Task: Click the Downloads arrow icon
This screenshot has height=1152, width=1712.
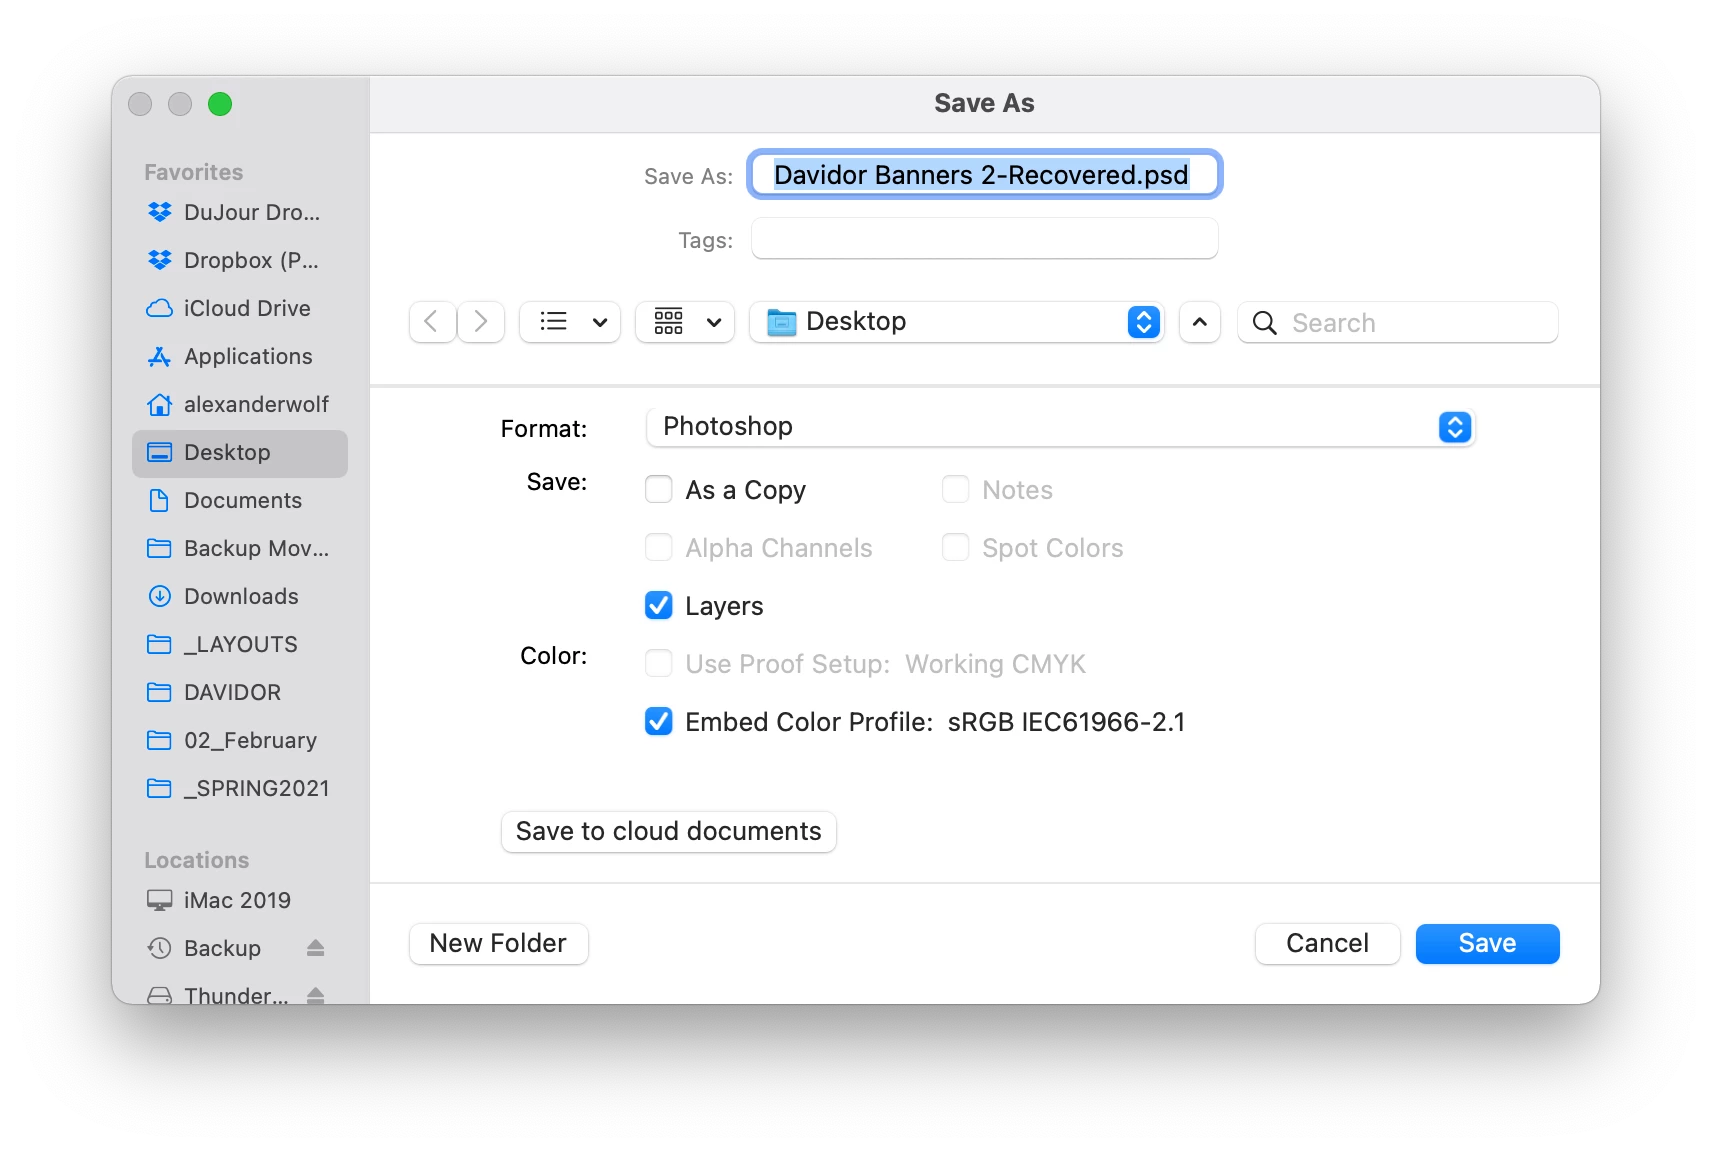Action: [x=159, y=596]
